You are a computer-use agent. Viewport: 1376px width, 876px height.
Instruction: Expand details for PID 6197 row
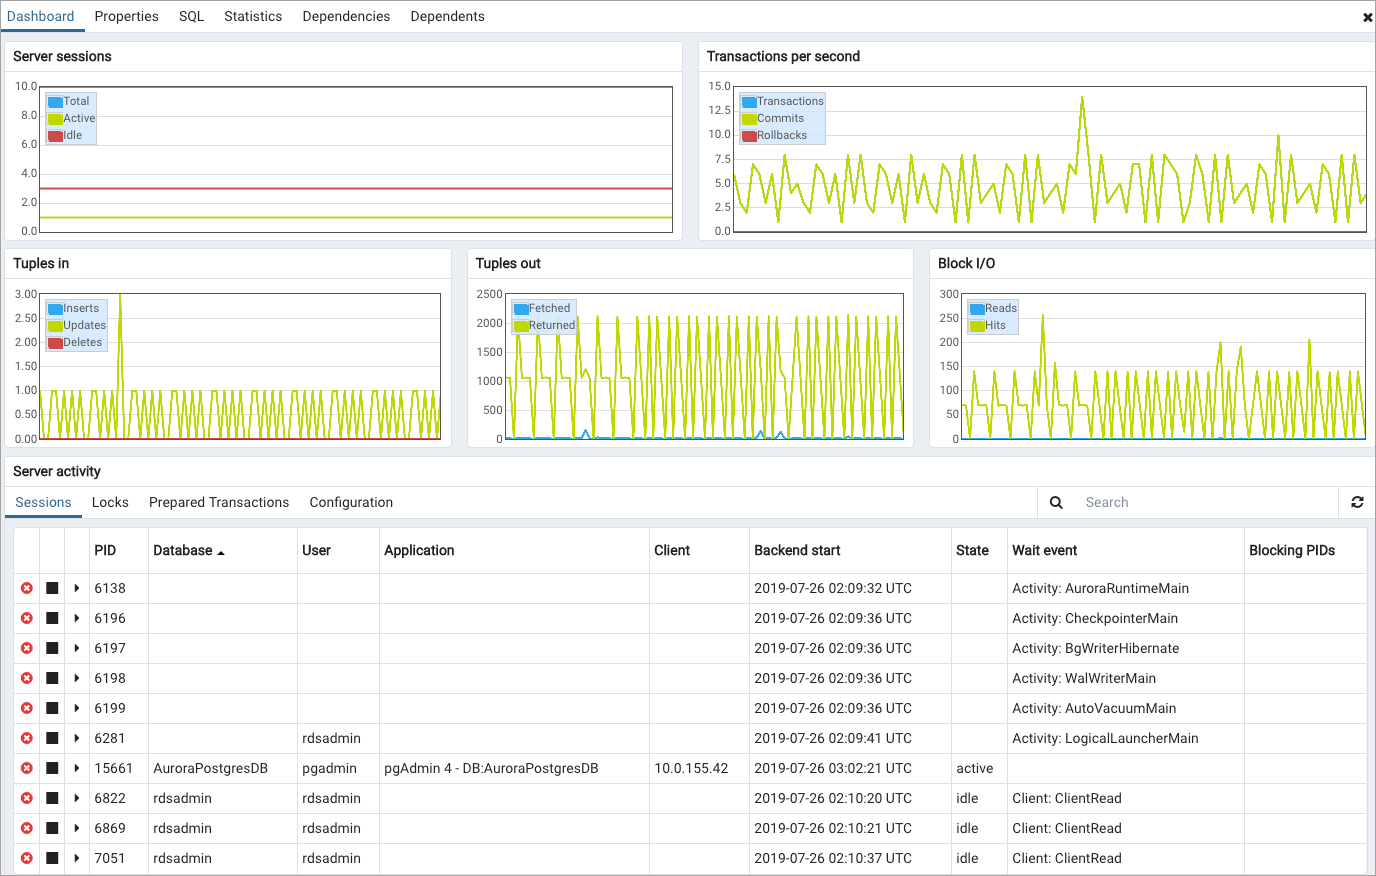(77, 648)
